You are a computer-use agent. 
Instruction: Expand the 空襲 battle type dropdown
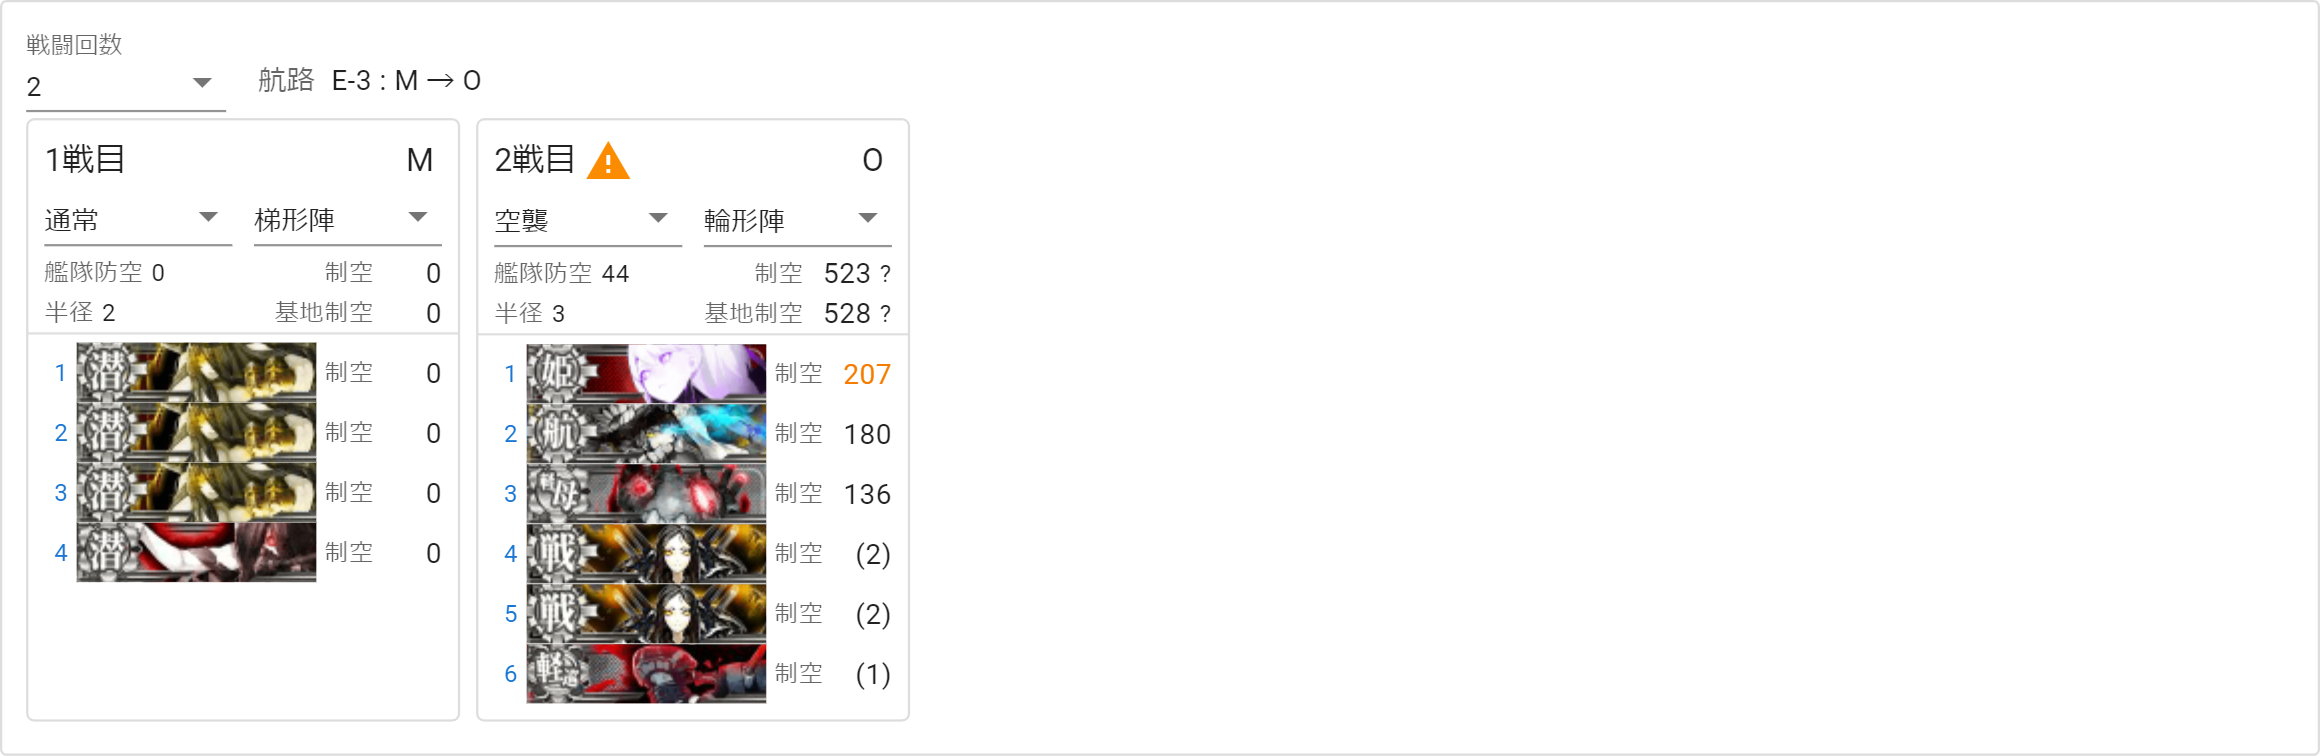point(588,220)
